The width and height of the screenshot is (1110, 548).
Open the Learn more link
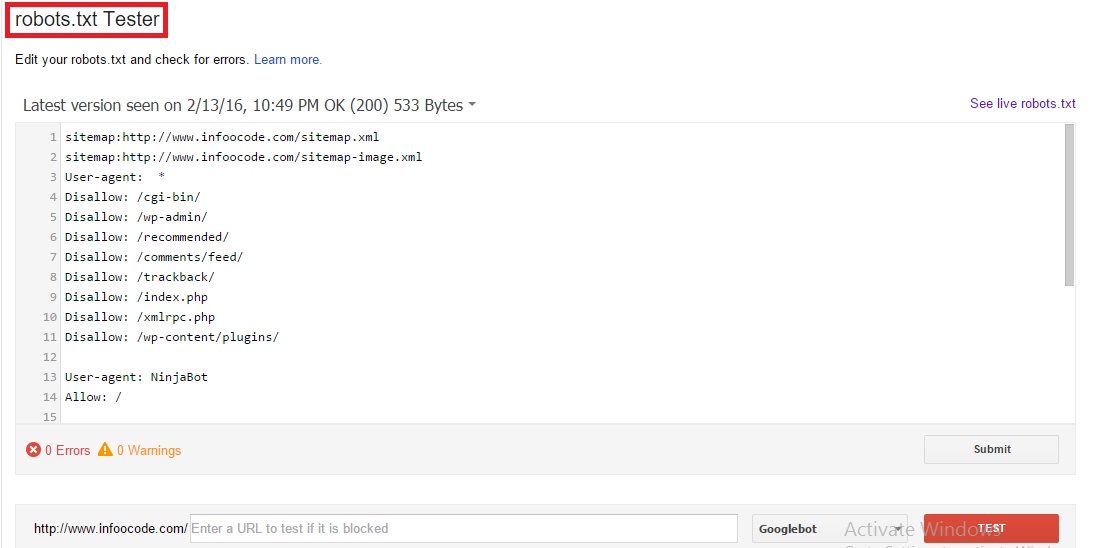click(x=288, y=60)
